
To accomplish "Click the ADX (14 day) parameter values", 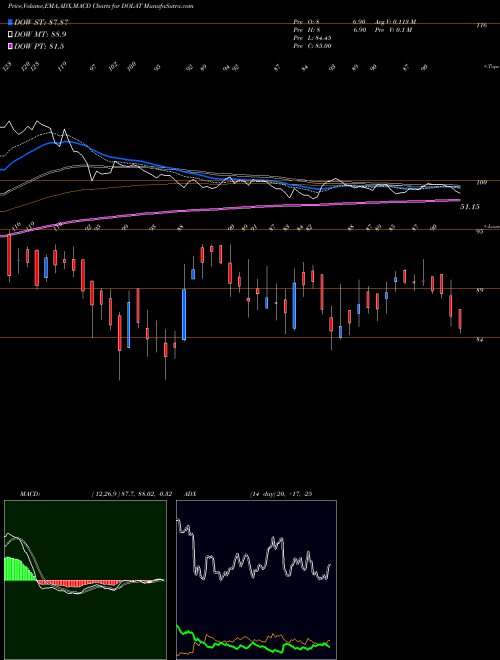I will (280, 494).
